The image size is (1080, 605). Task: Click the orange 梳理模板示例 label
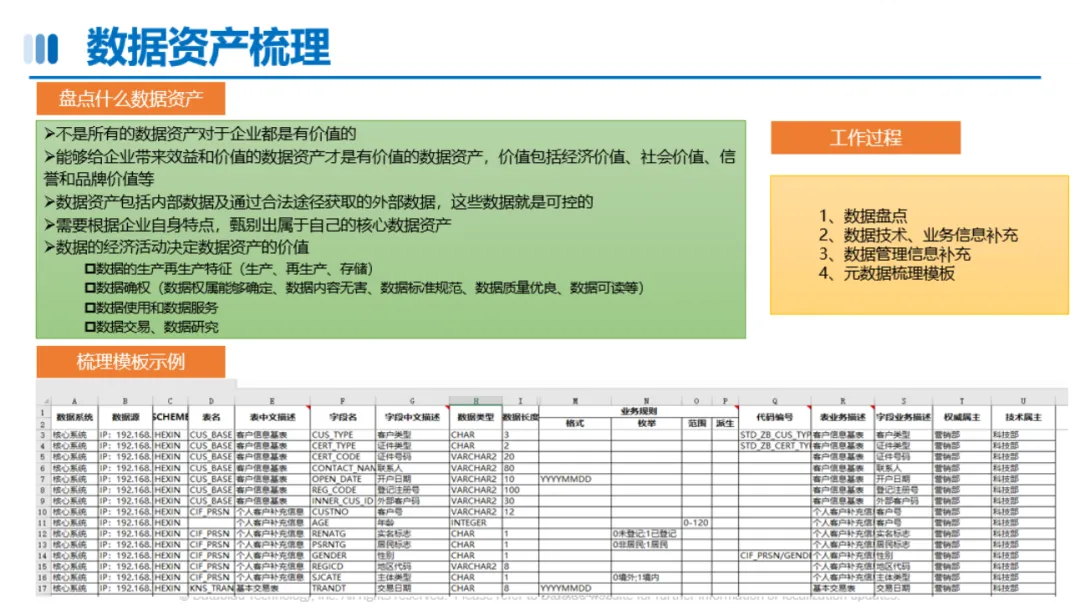click(131, 361)
